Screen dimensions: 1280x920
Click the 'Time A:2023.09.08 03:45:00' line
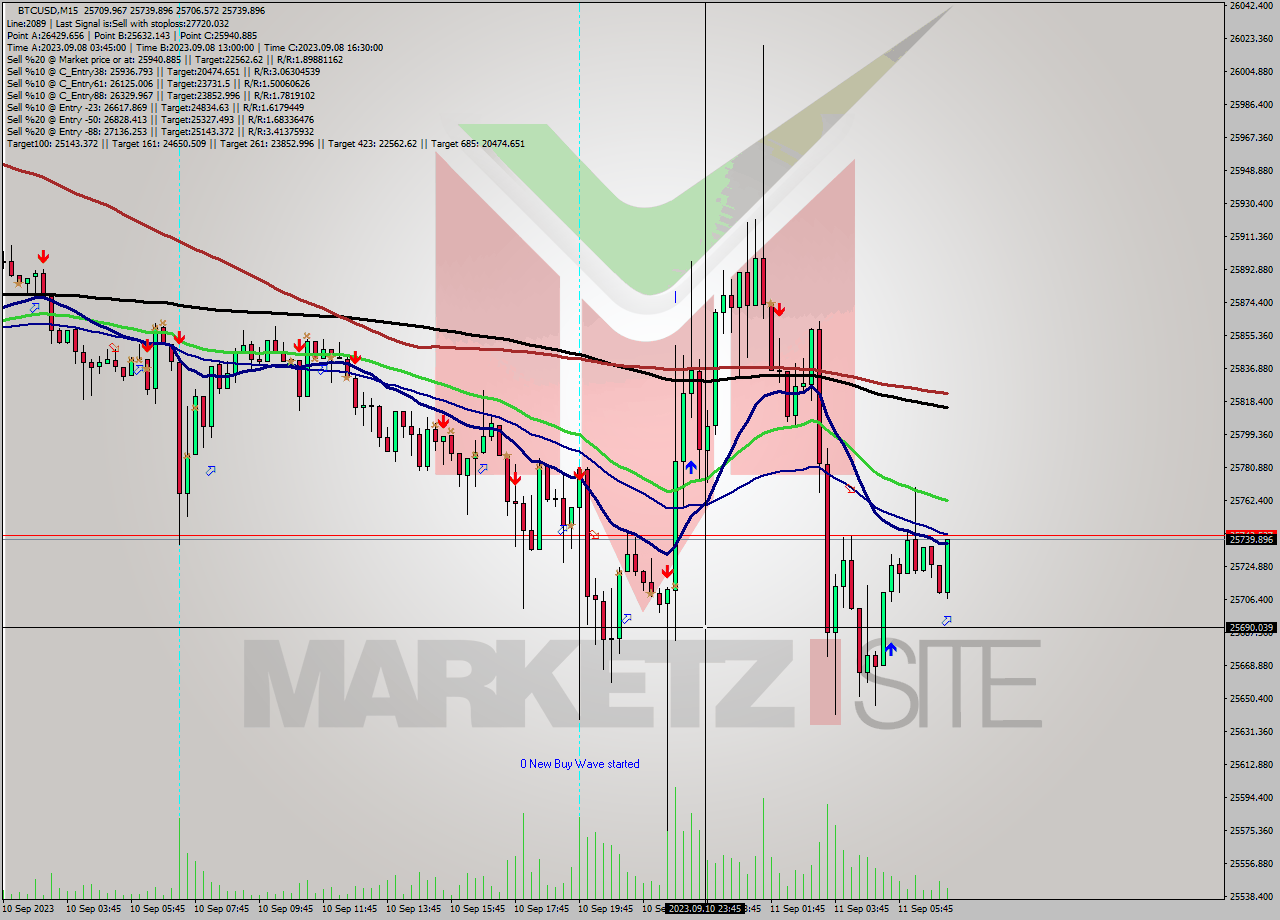194,47
